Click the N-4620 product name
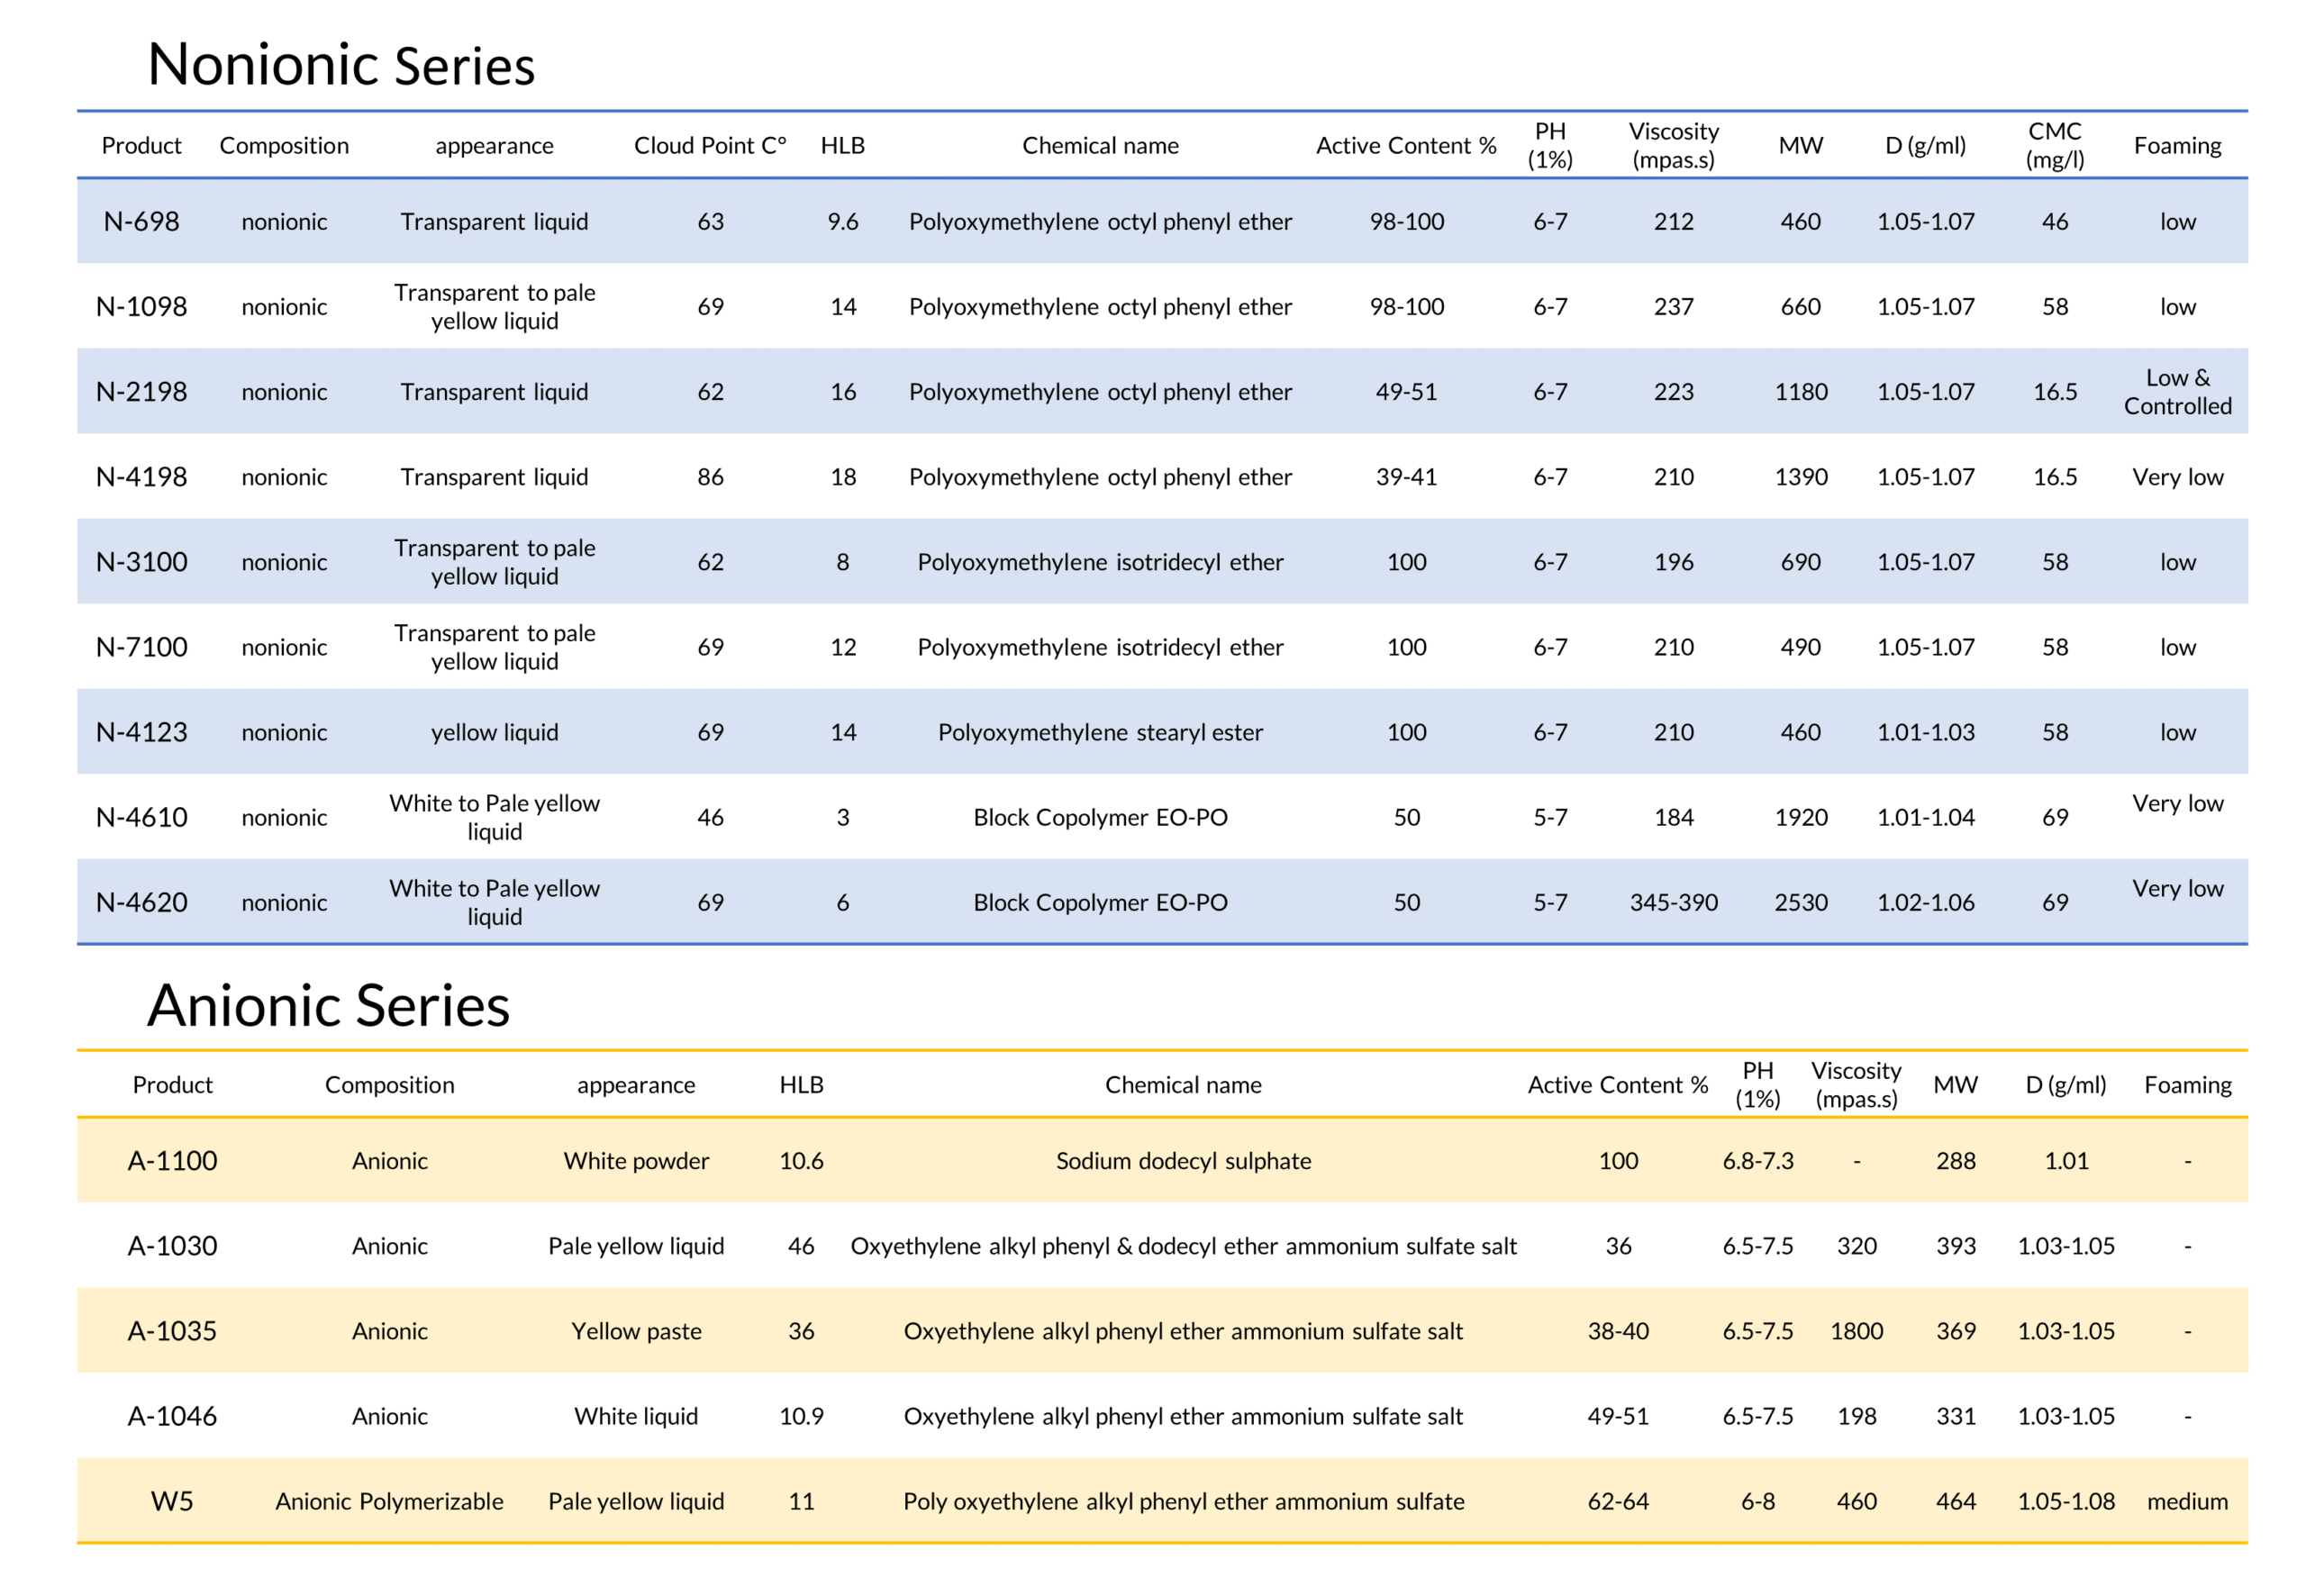This screenshot has width=2306, height=1596. (141, 903)
